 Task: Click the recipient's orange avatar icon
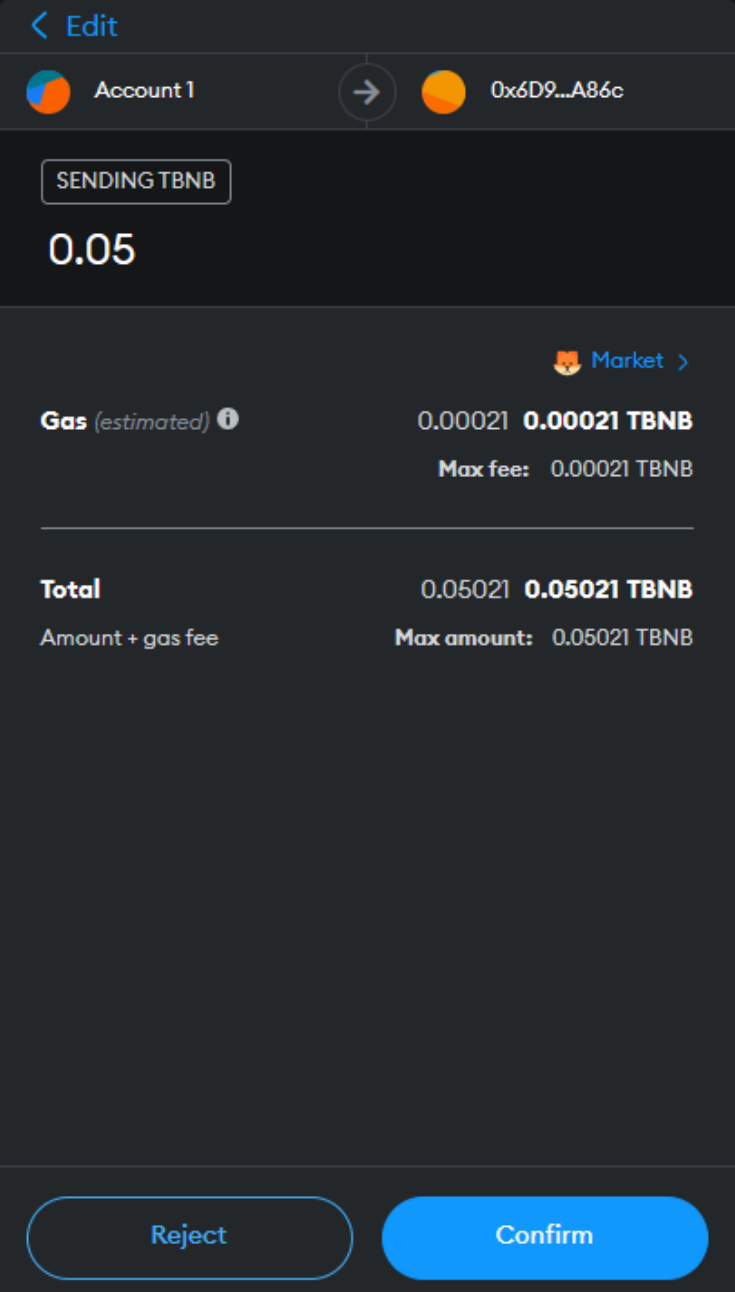(443, 92)
